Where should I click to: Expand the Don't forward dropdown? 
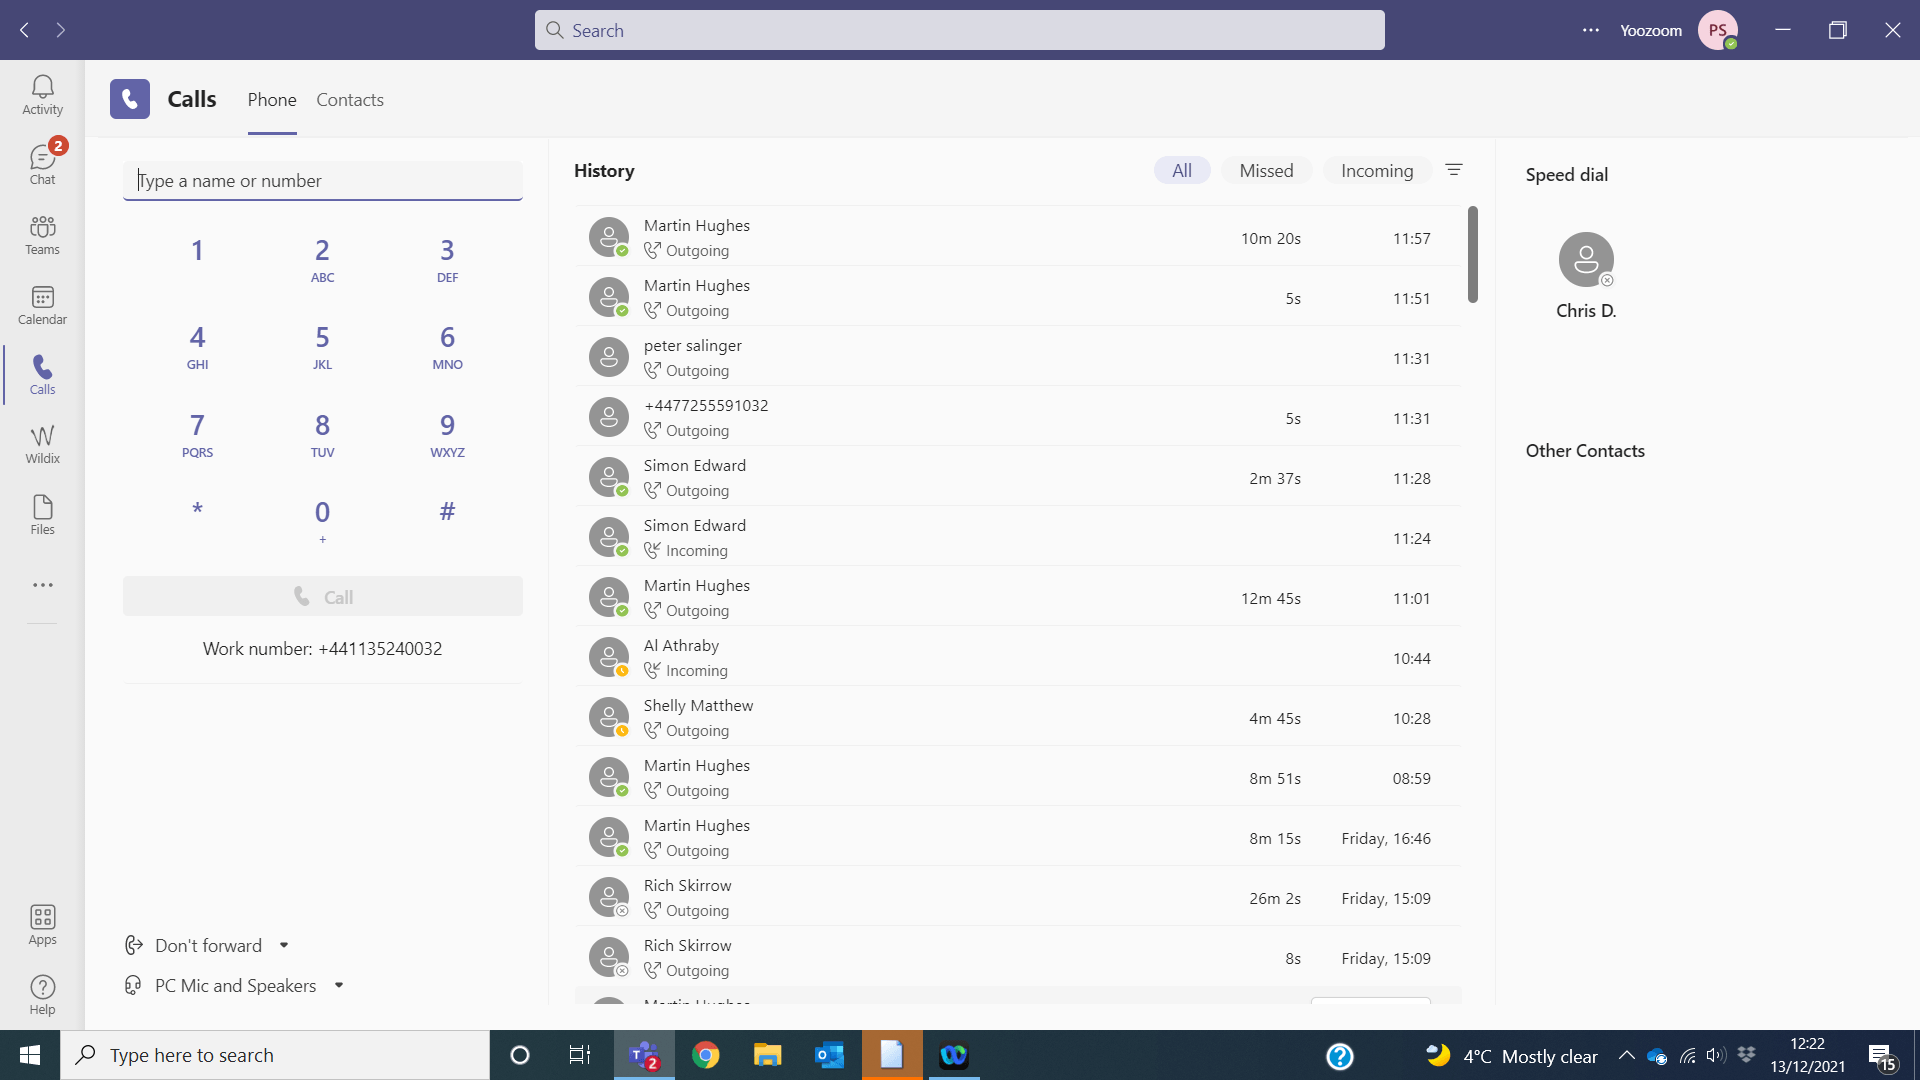coord(283,945)
